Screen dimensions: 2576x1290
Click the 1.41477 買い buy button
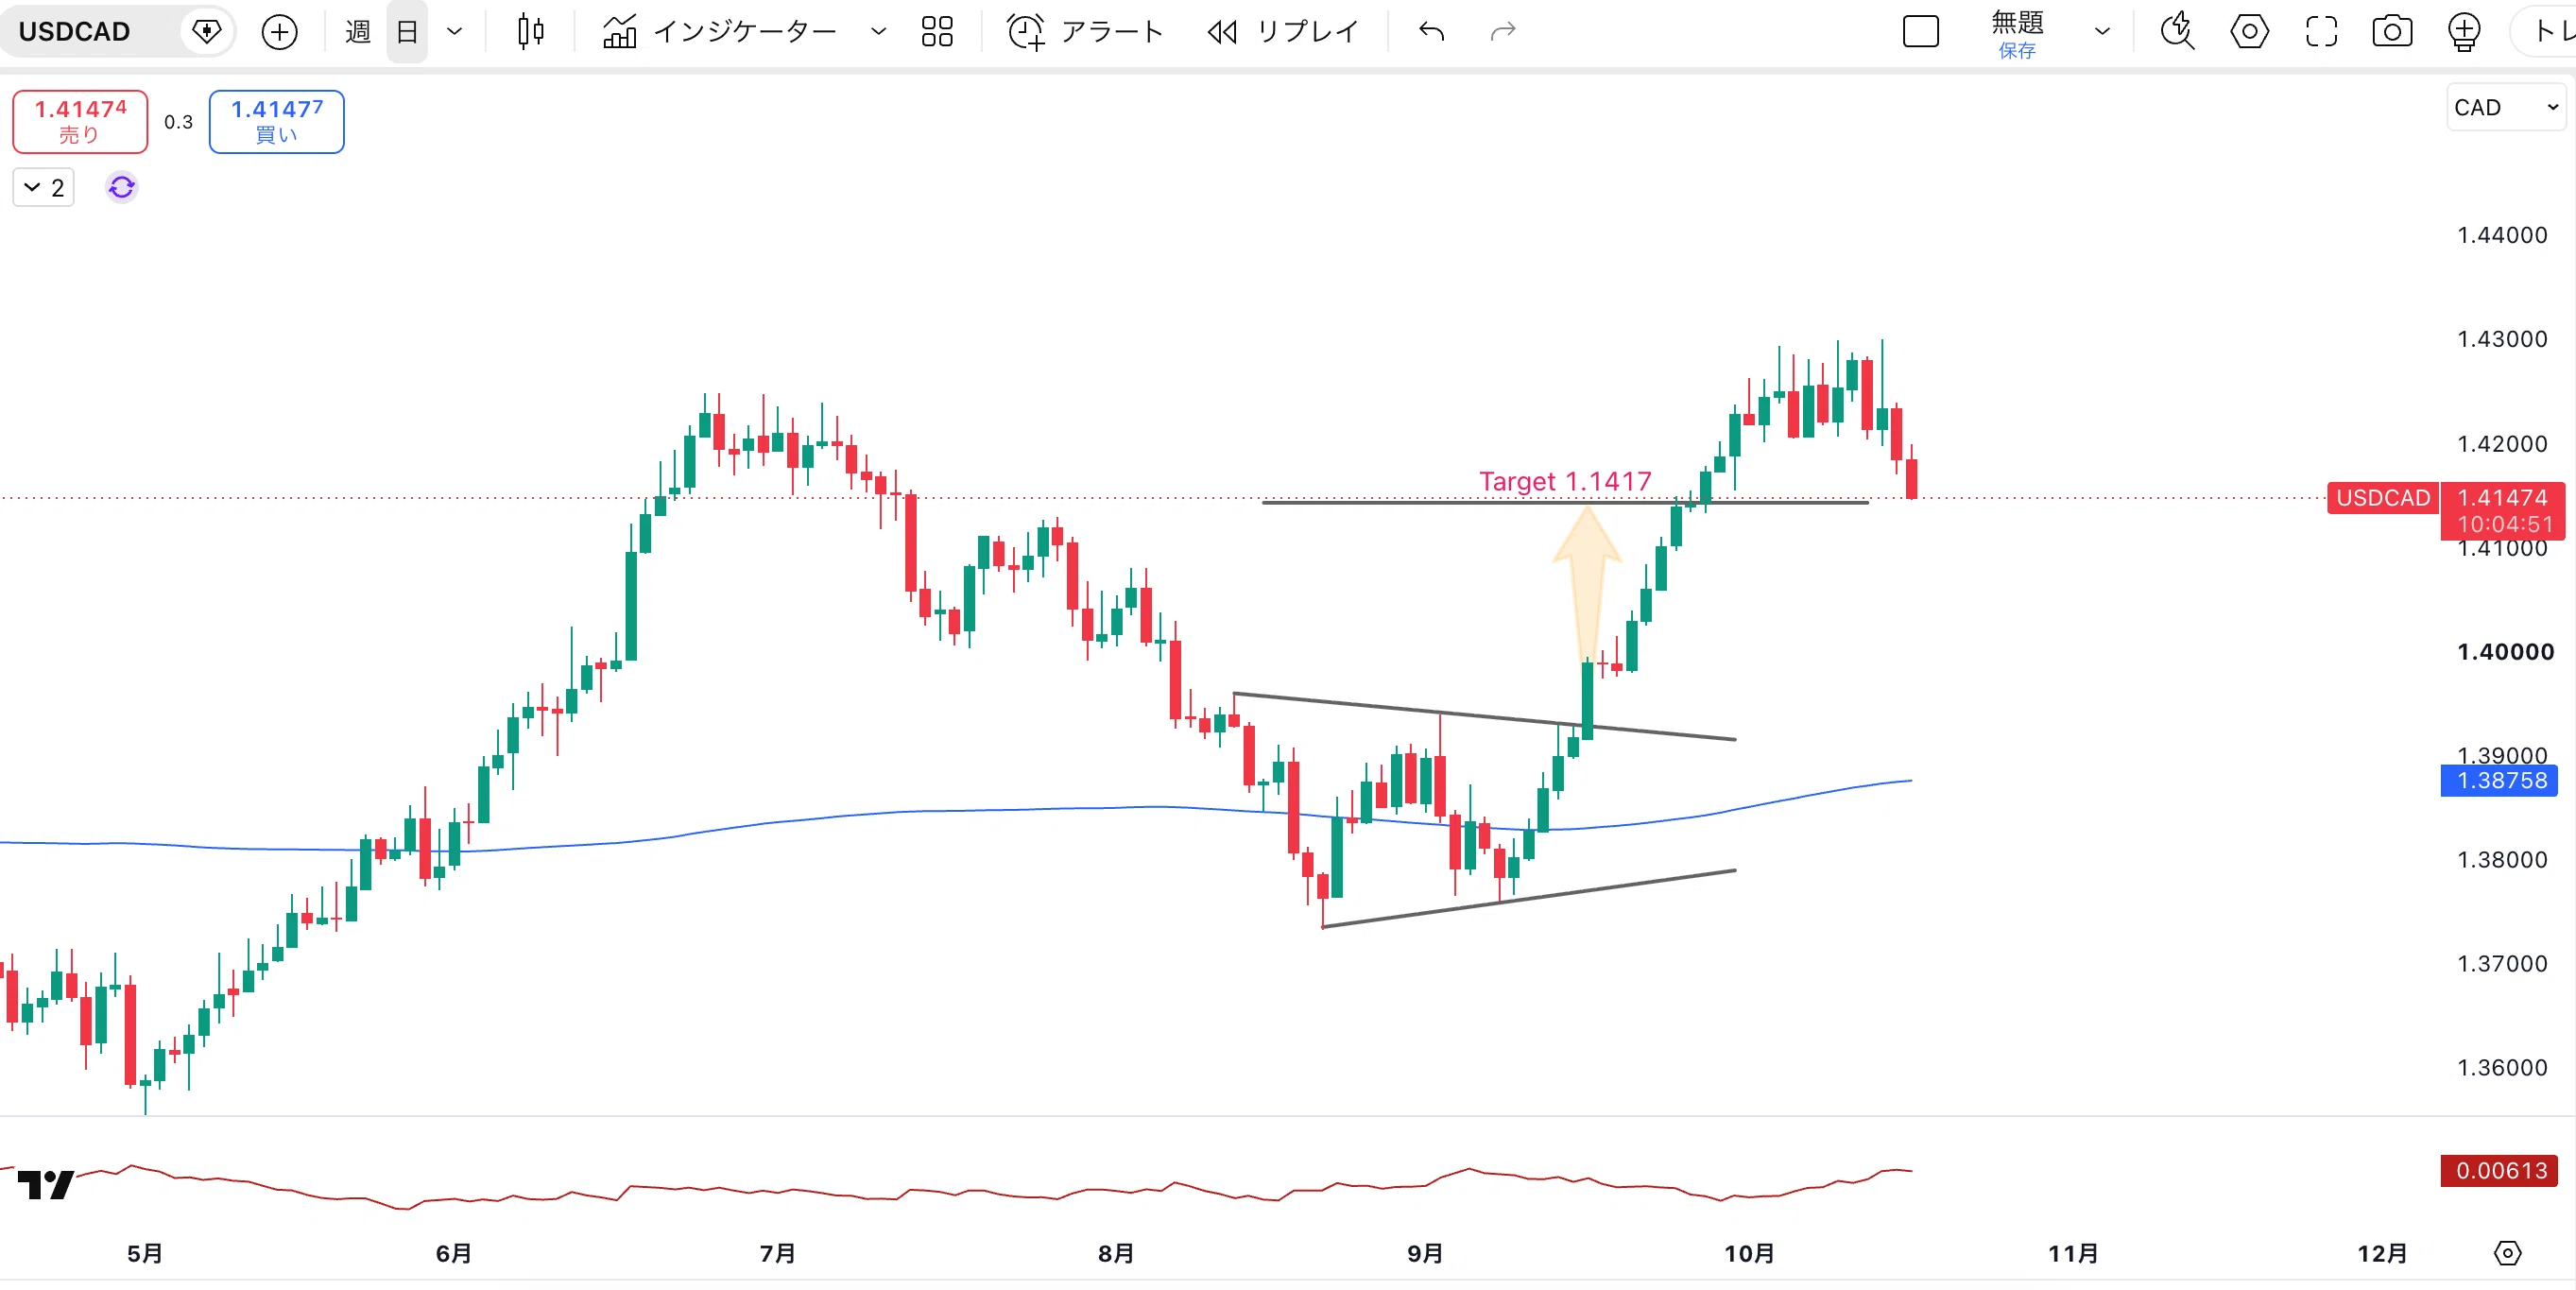(x=277, y=121)
